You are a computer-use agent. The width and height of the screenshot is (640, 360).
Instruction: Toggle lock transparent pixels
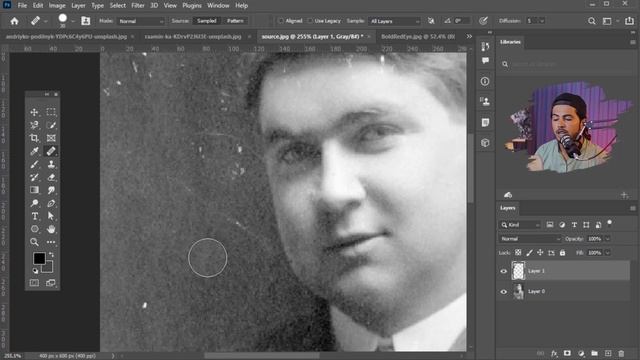518,253
